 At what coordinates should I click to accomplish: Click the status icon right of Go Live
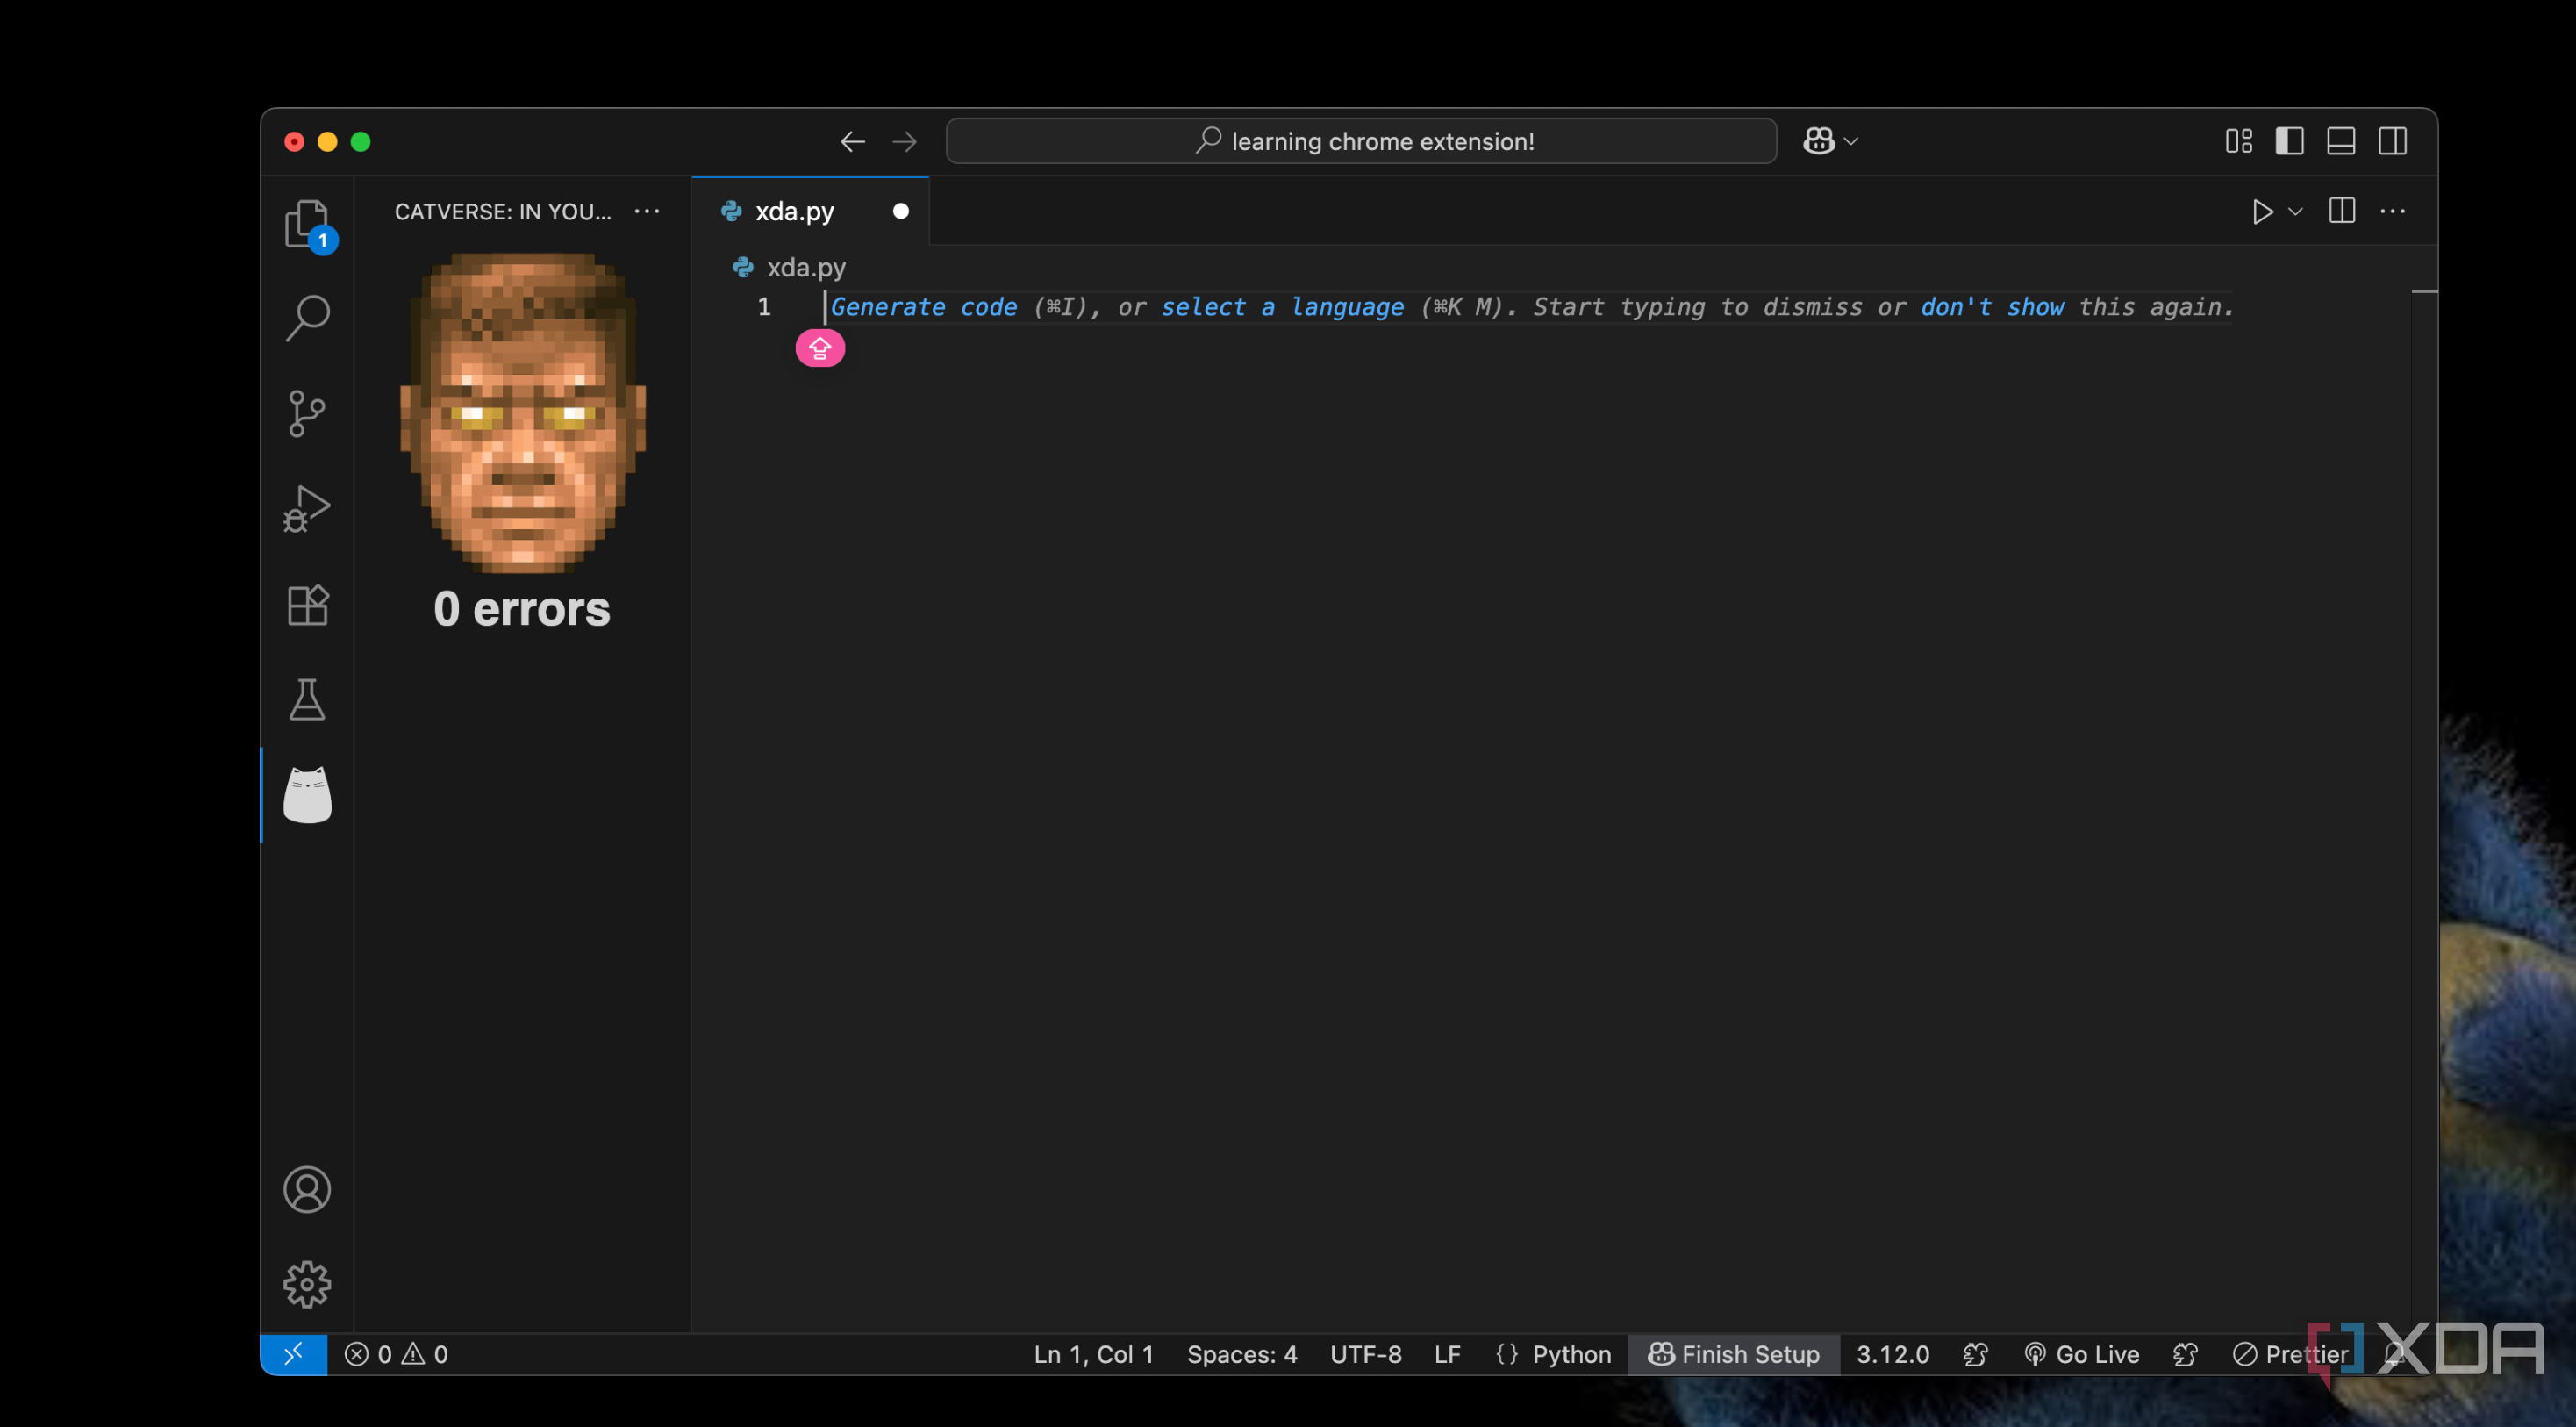click(x=2186, y=1354)
